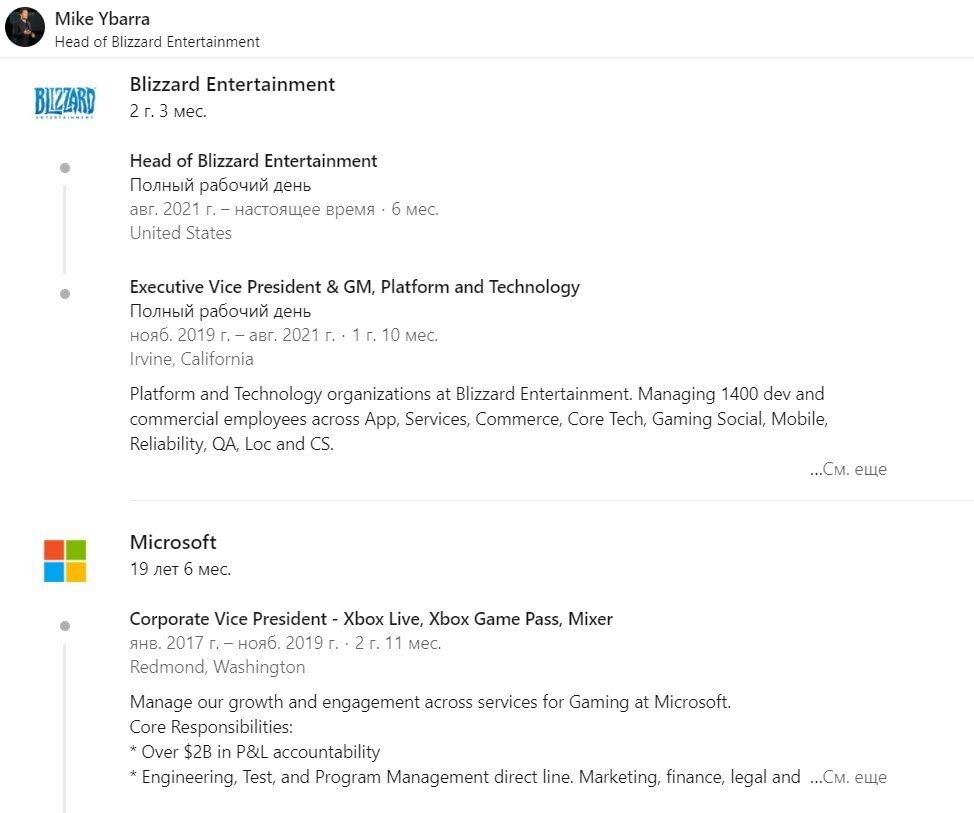Click the timeline dot beside Executive Vice President role
974x813 pixels.
click(x=65, y=294)
